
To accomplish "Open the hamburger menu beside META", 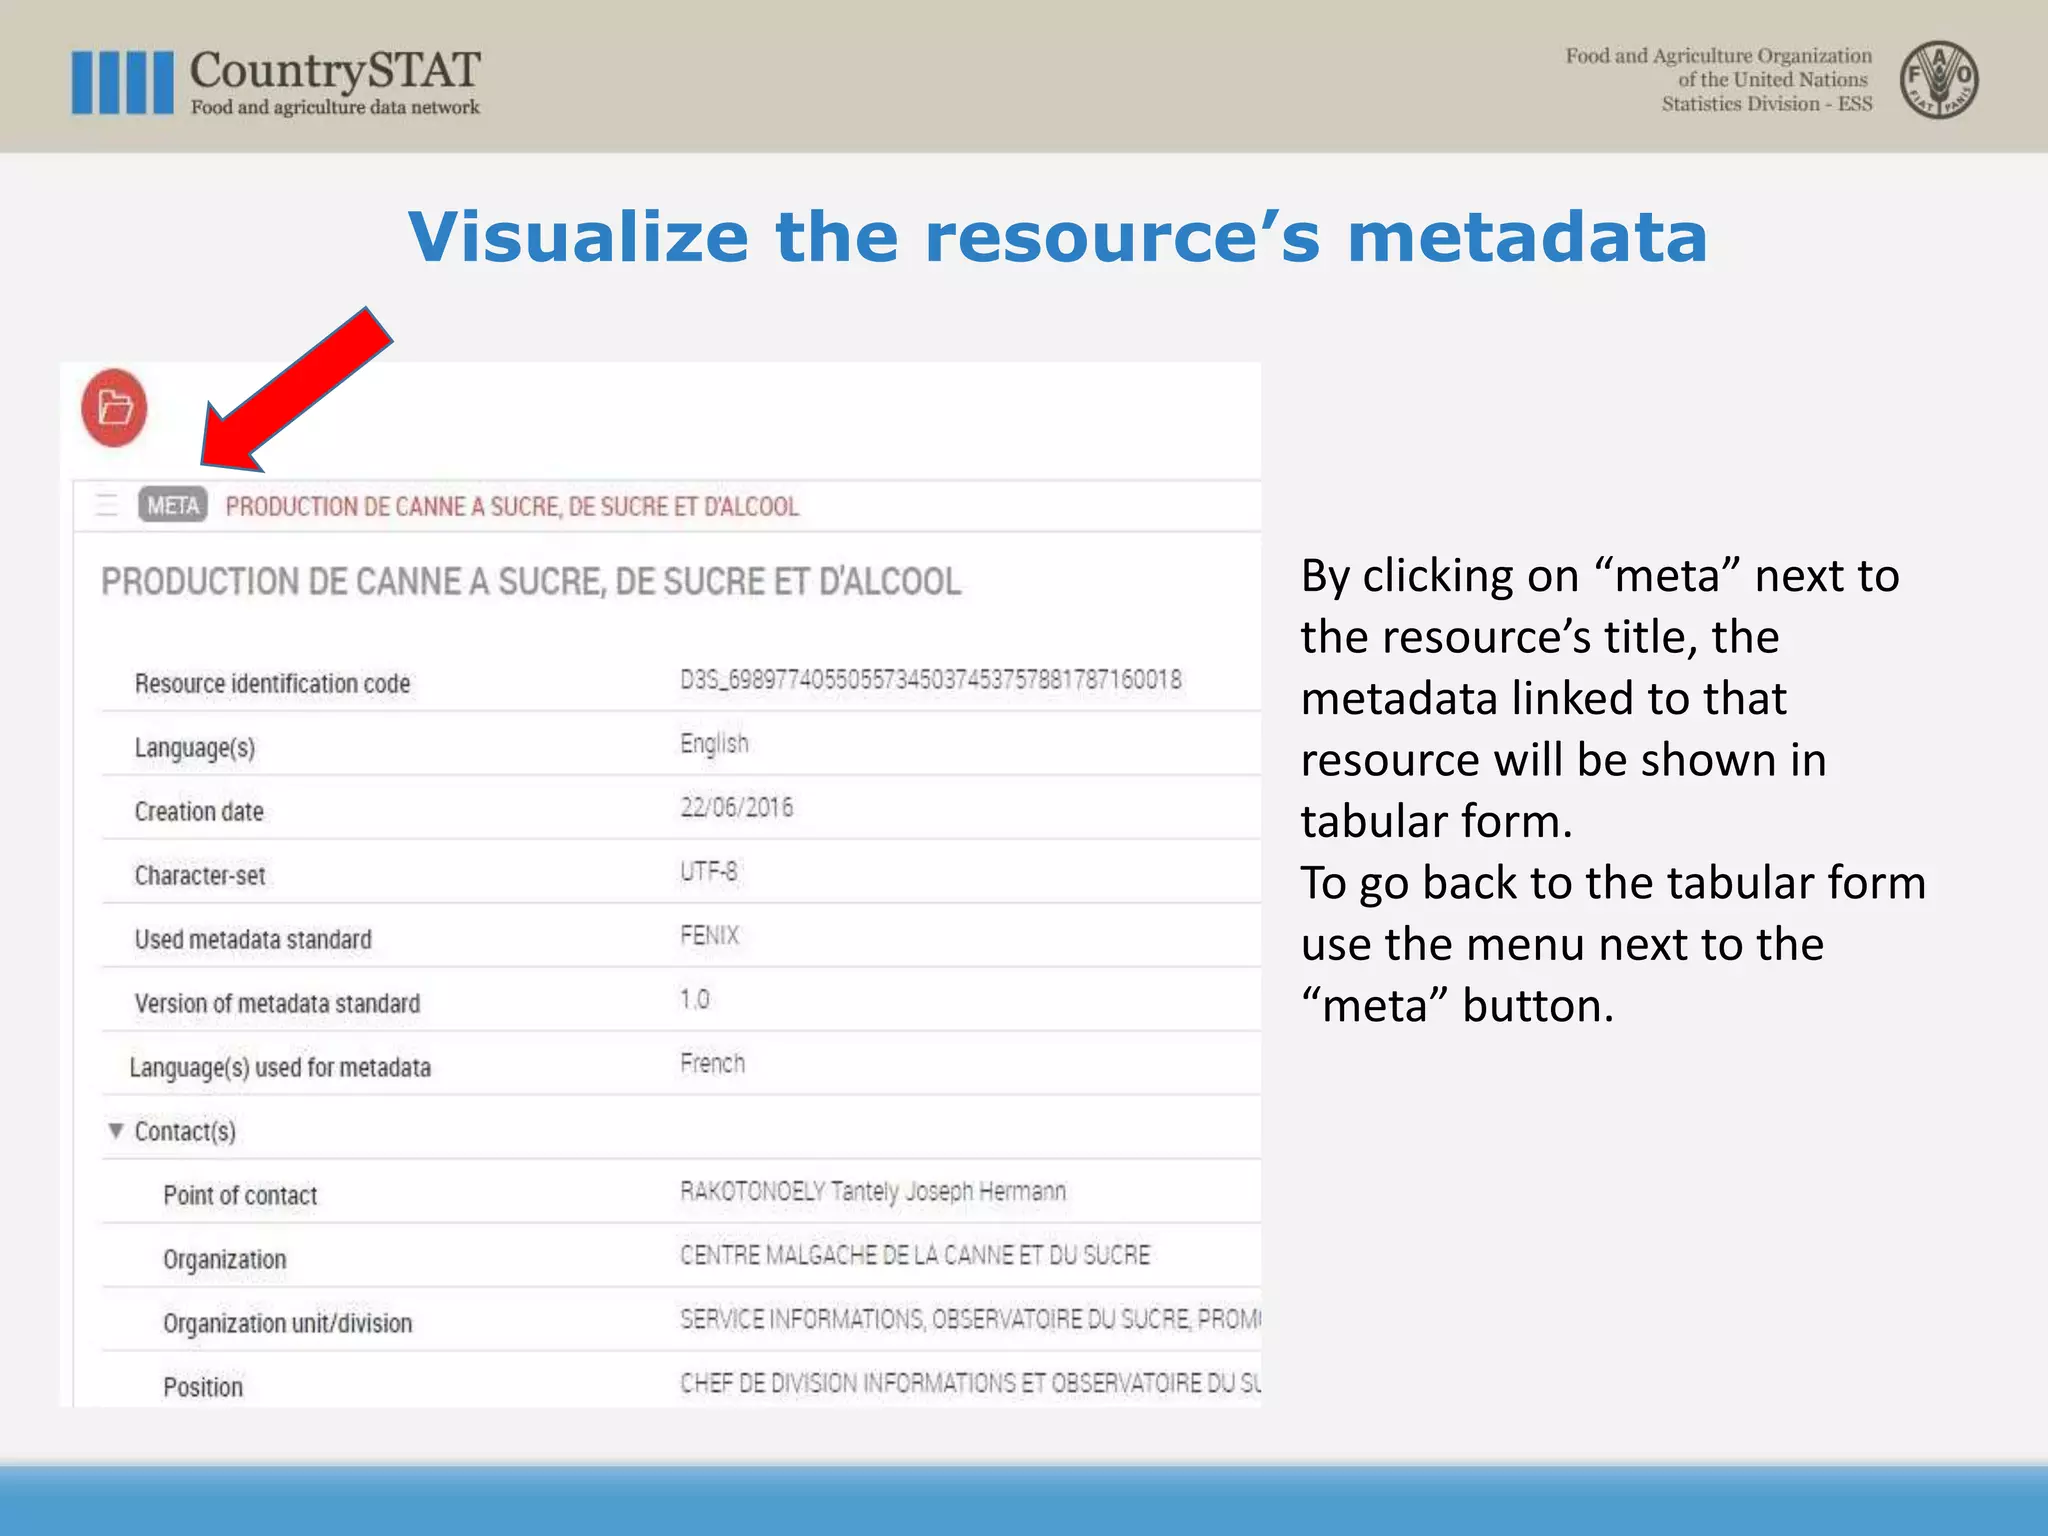I will point(106,505).
